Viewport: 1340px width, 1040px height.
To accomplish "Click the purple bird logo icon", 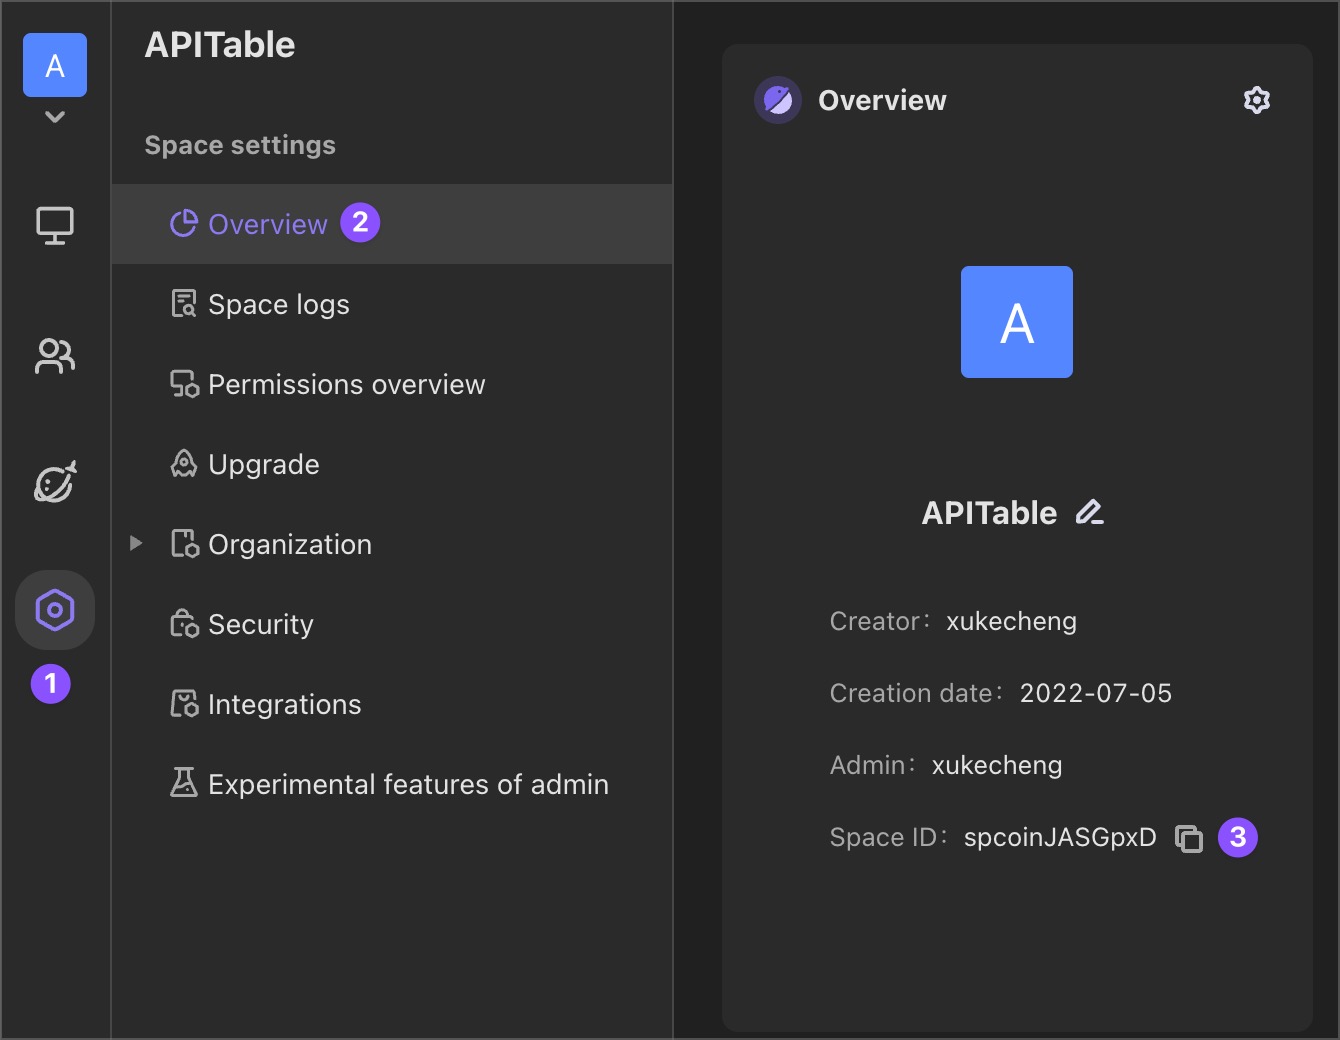I will pyautogui.click(x=778, y=100).
